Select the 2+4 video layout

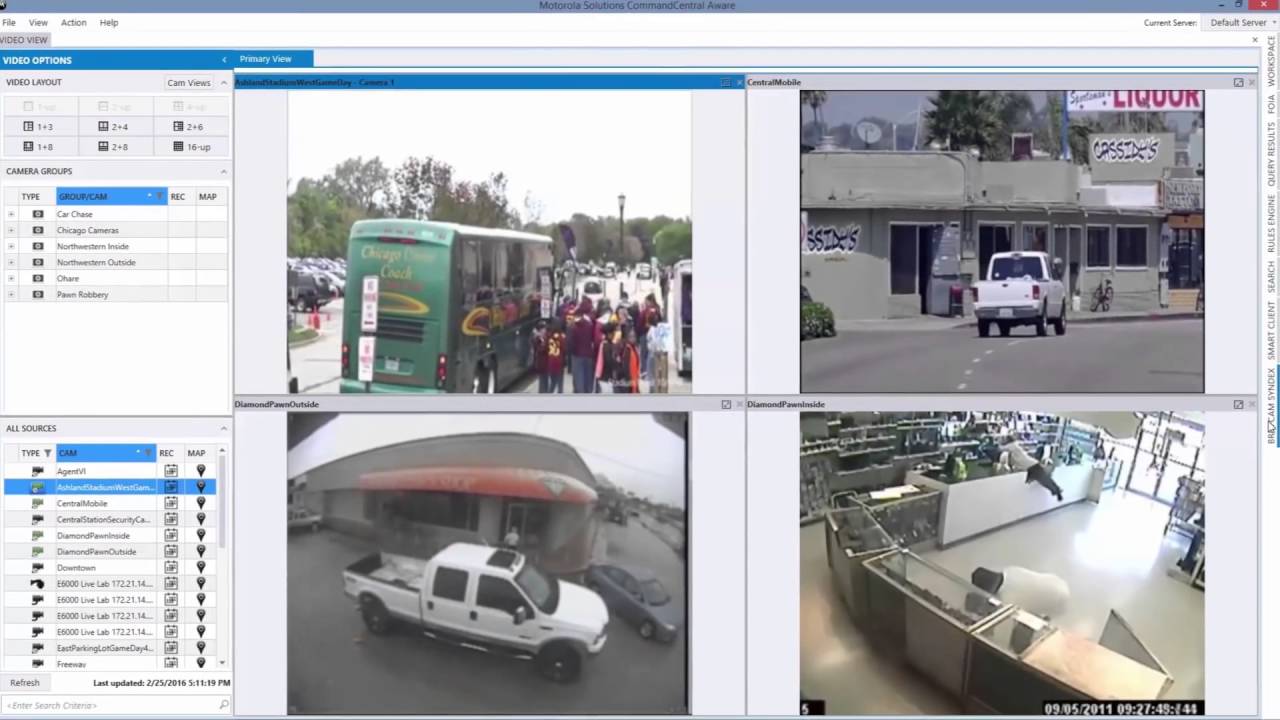(113, 127)
